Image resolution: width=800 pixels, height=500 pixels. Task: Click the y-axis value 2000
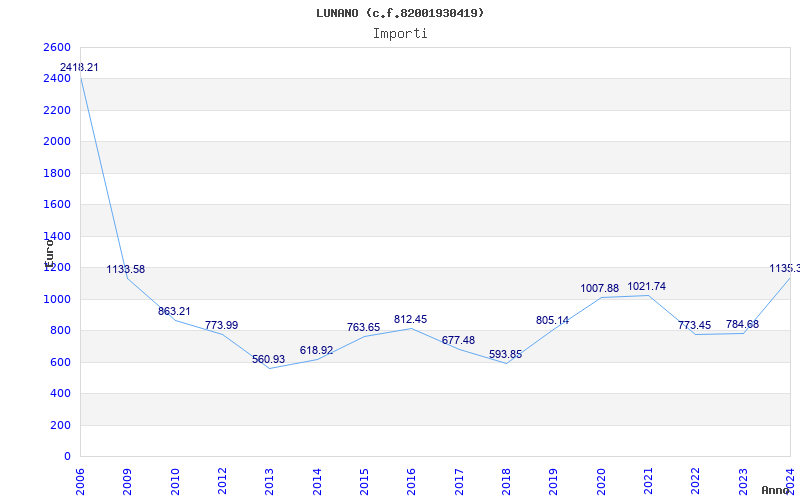[57, 141]
